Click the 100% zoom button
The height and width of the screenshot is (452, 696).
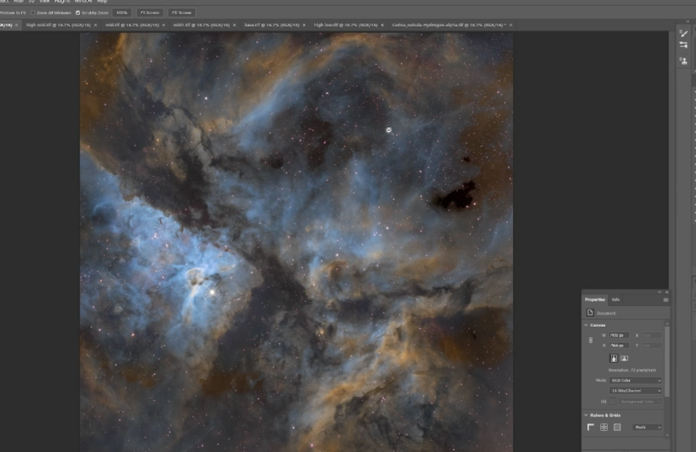(x=122, y=13)
